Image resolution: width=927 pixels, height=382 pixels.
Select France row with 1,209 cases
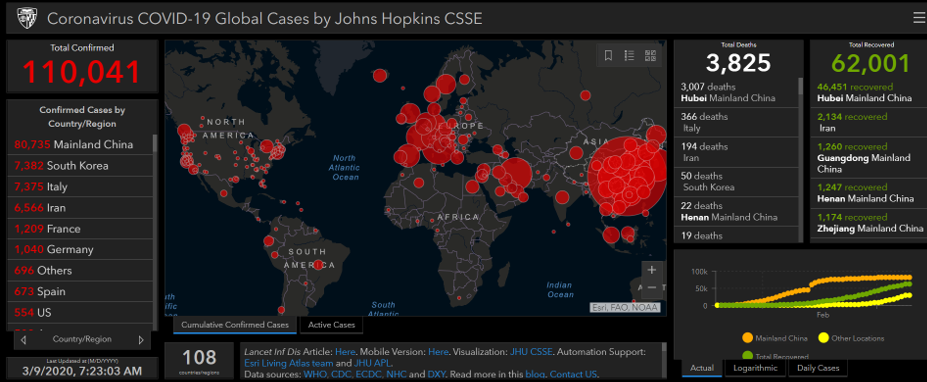(80, 229)
